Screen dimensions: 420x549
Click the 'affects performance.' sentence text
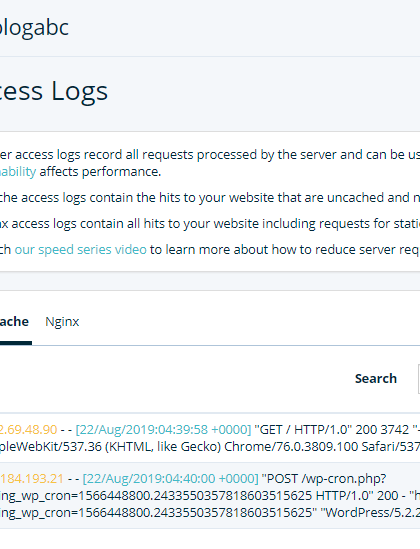(x=100, y=172)
